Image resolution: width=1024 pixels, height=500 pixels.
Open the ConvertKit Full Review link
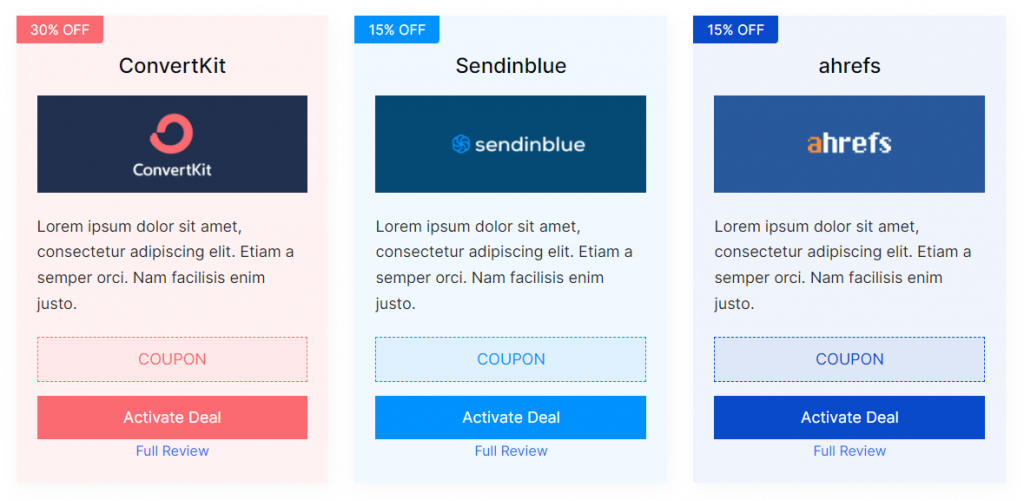[x=172, y=451]
